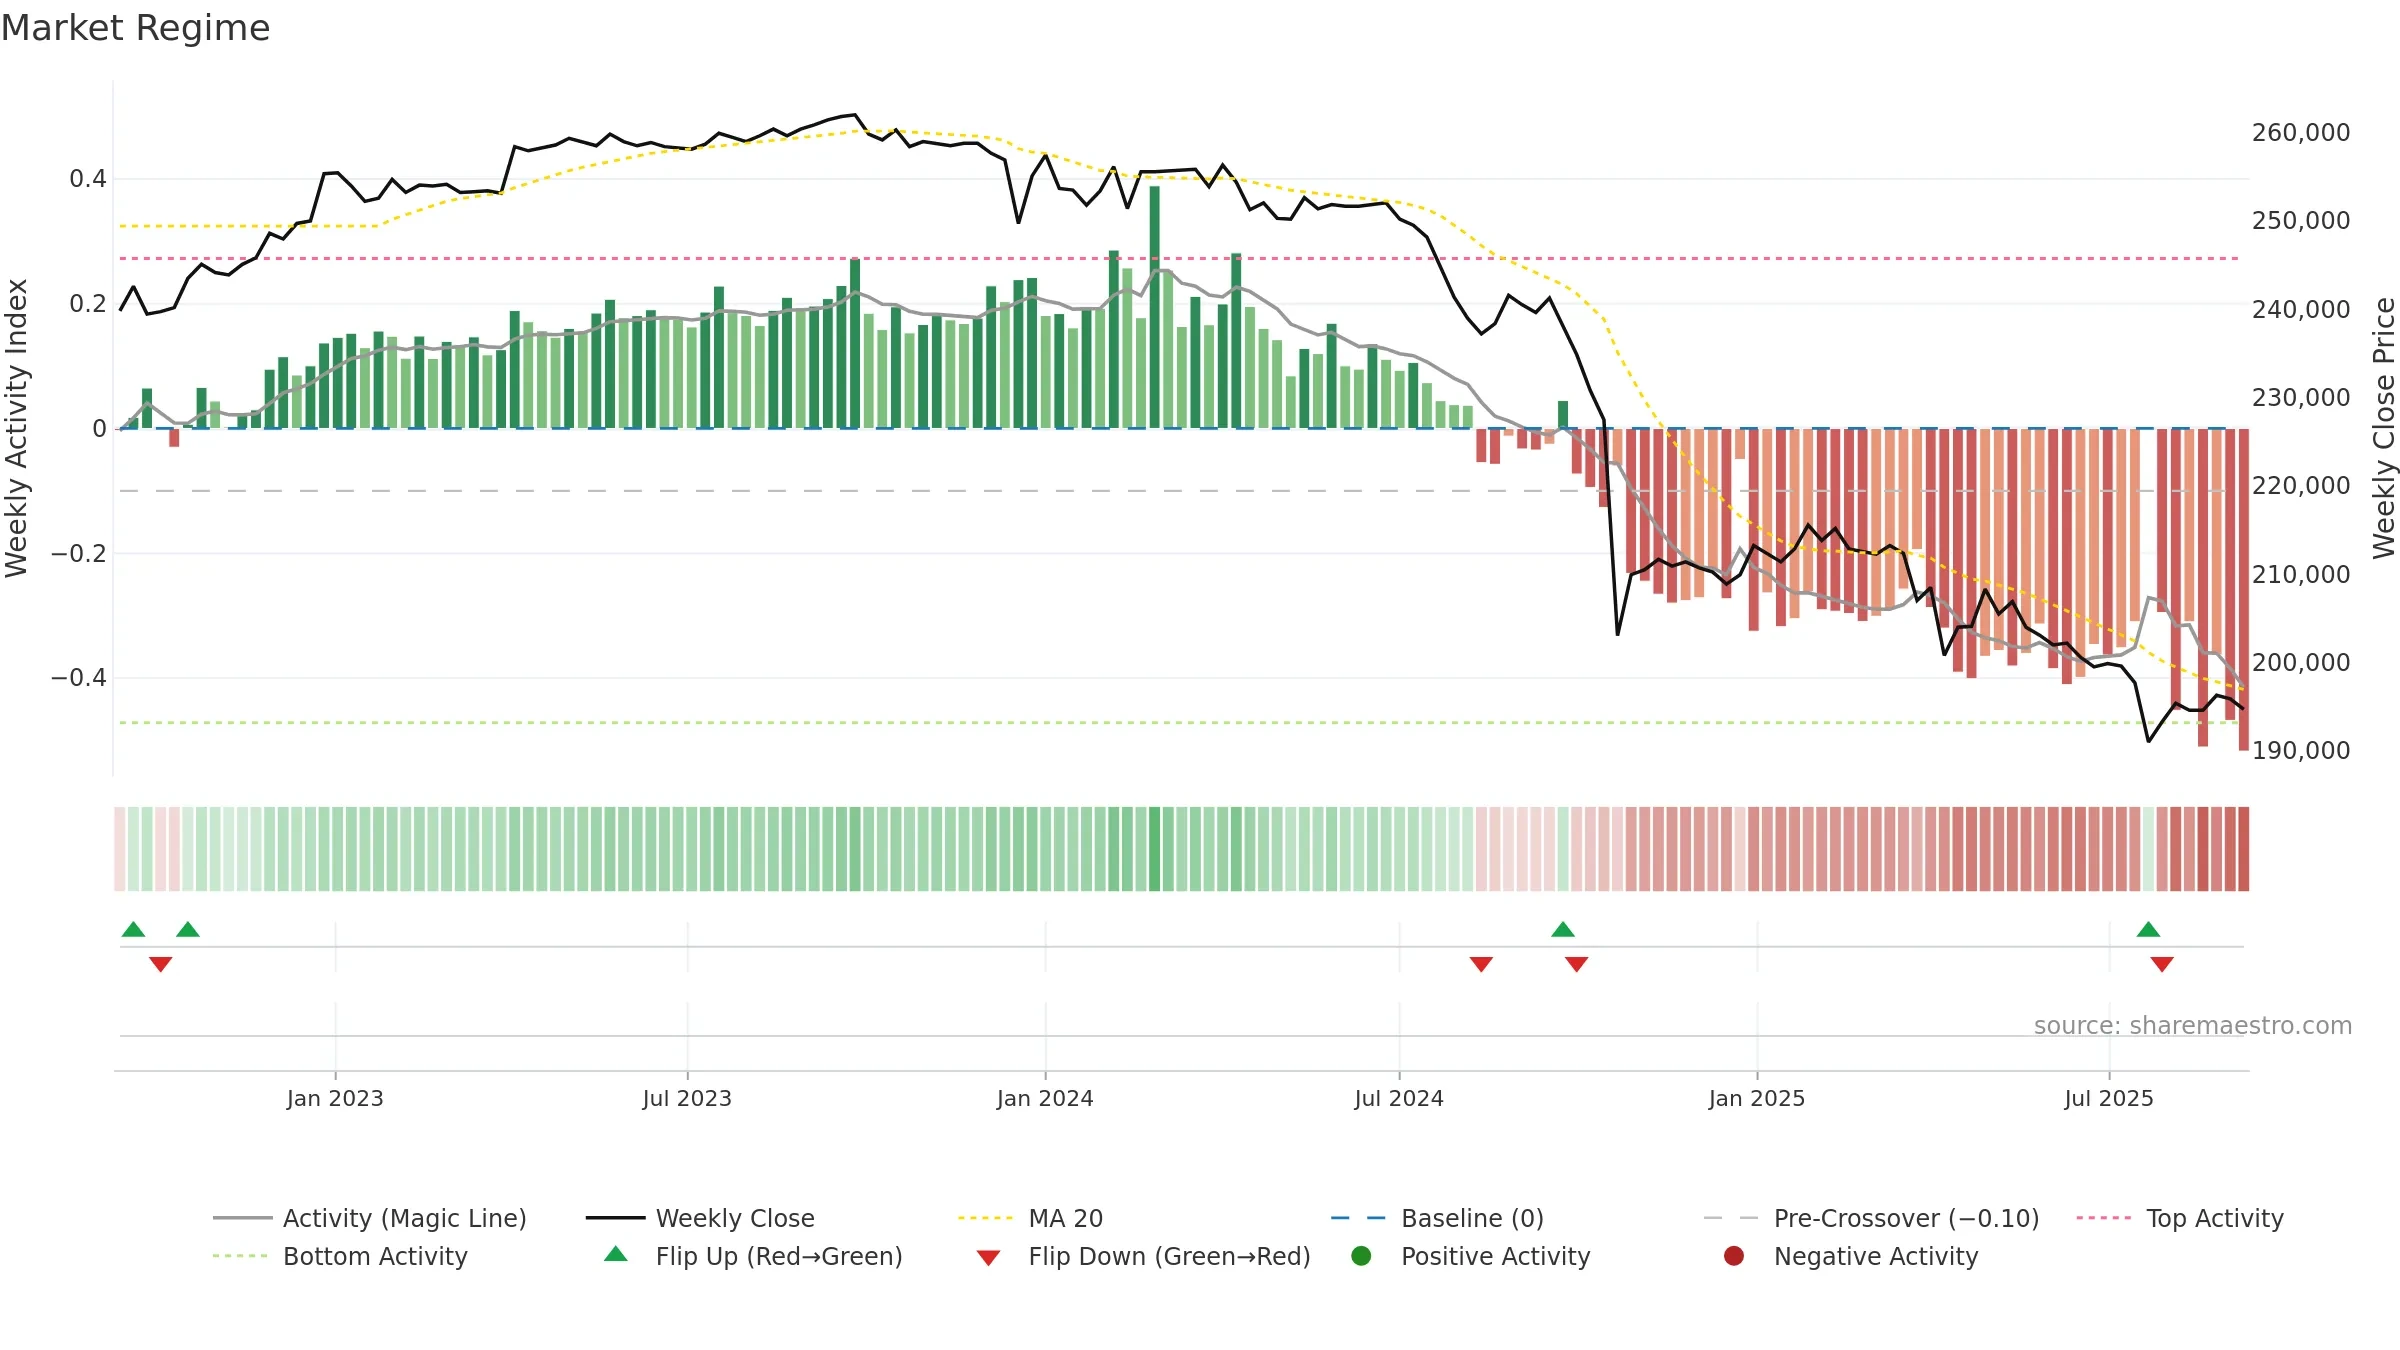Click the source: sharemaestro.com text
Screen dimensions: 2400x1350
pyautogui.click(x=2192, y=1026)
